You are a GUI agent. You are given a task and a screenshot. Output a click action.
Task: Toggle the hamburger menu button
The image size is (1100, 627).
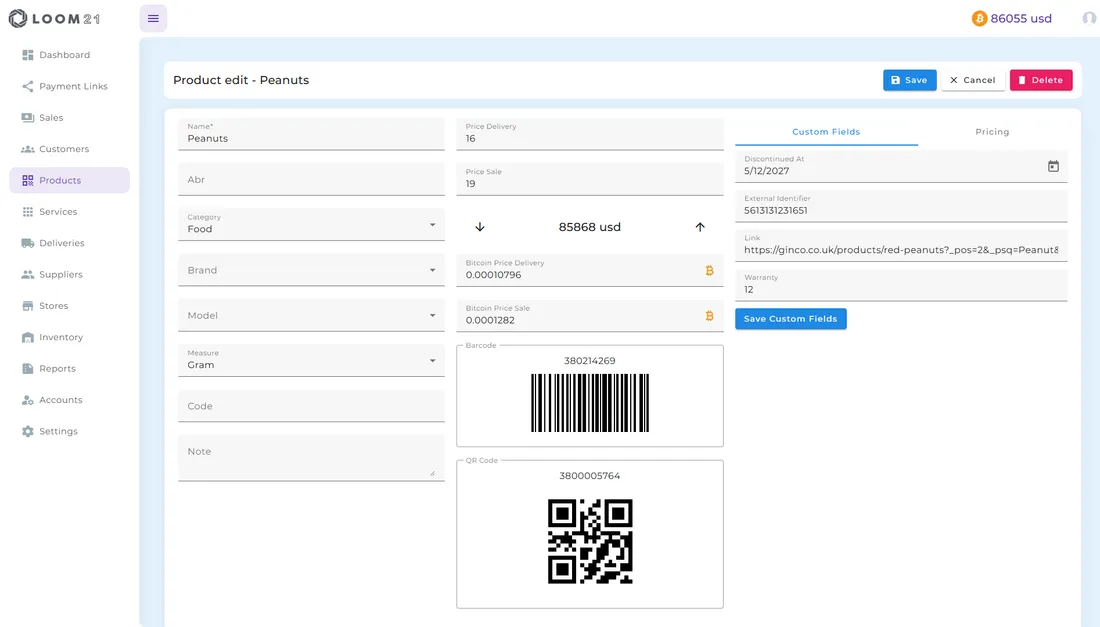153,18
